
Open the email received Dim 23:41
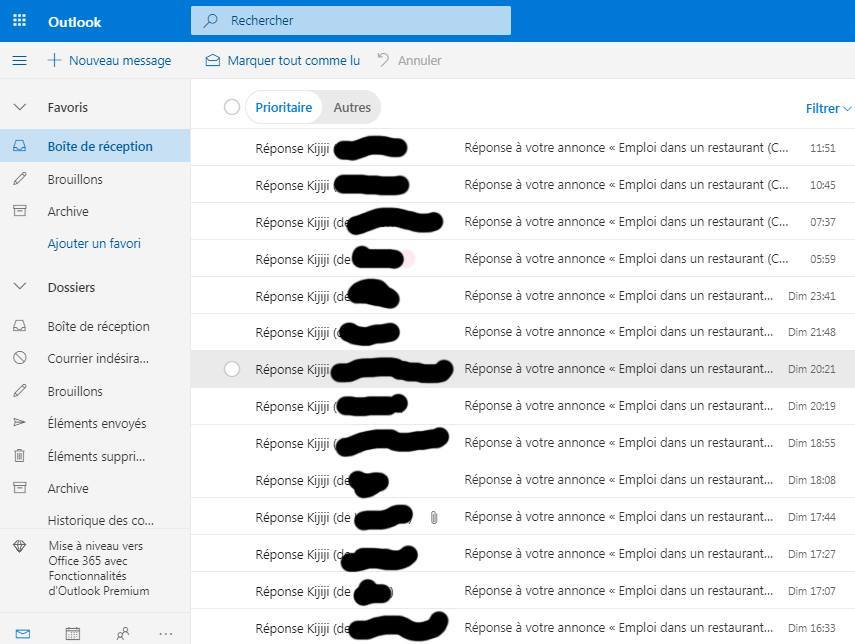click(522, 296)
